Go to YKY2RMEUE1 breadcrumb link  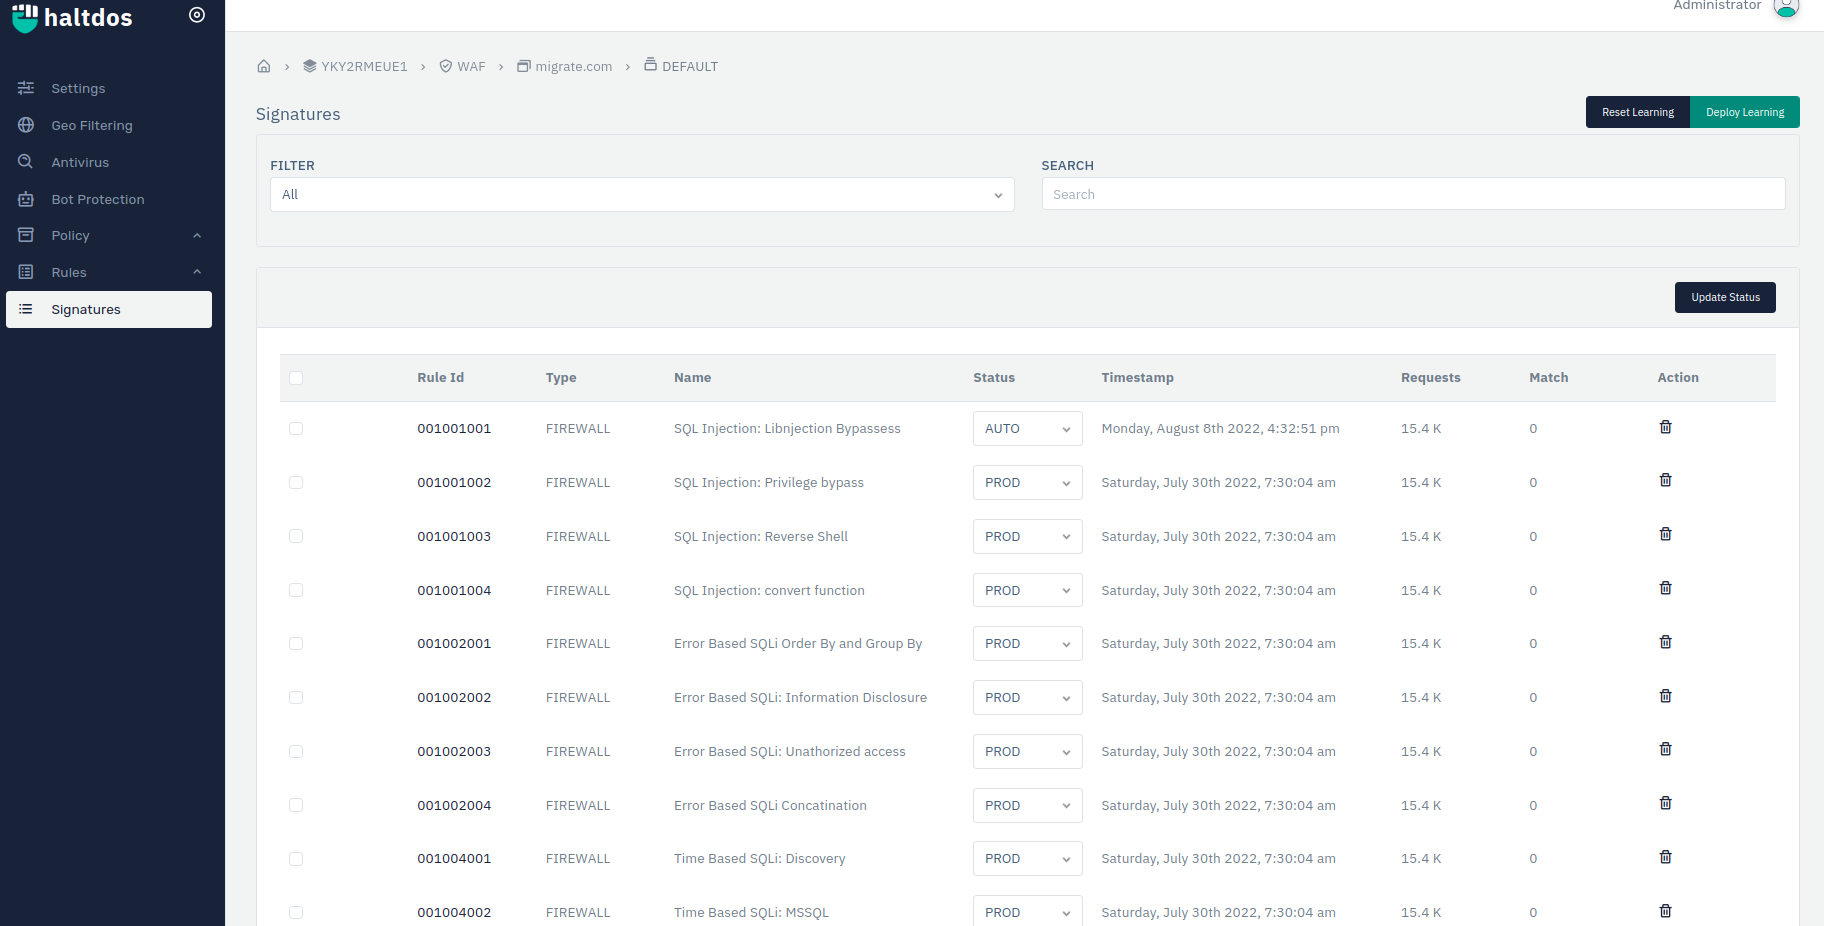[355, 66]
